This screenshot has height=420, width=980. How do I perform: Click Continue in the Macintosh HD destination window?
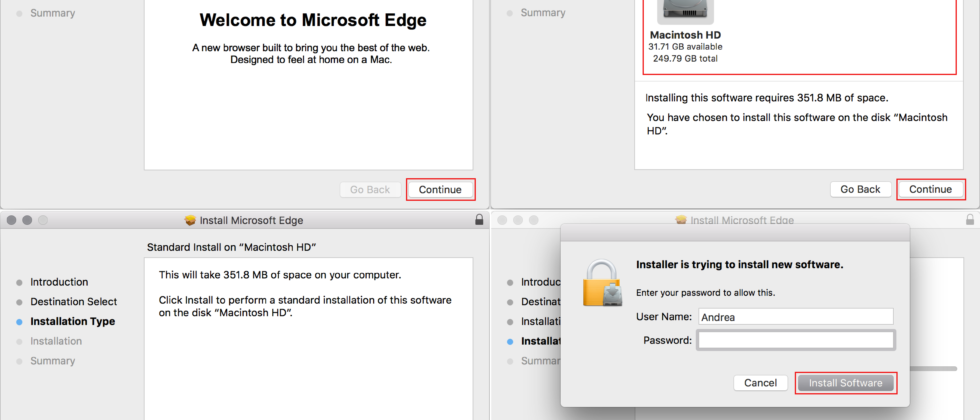(931, 189)
